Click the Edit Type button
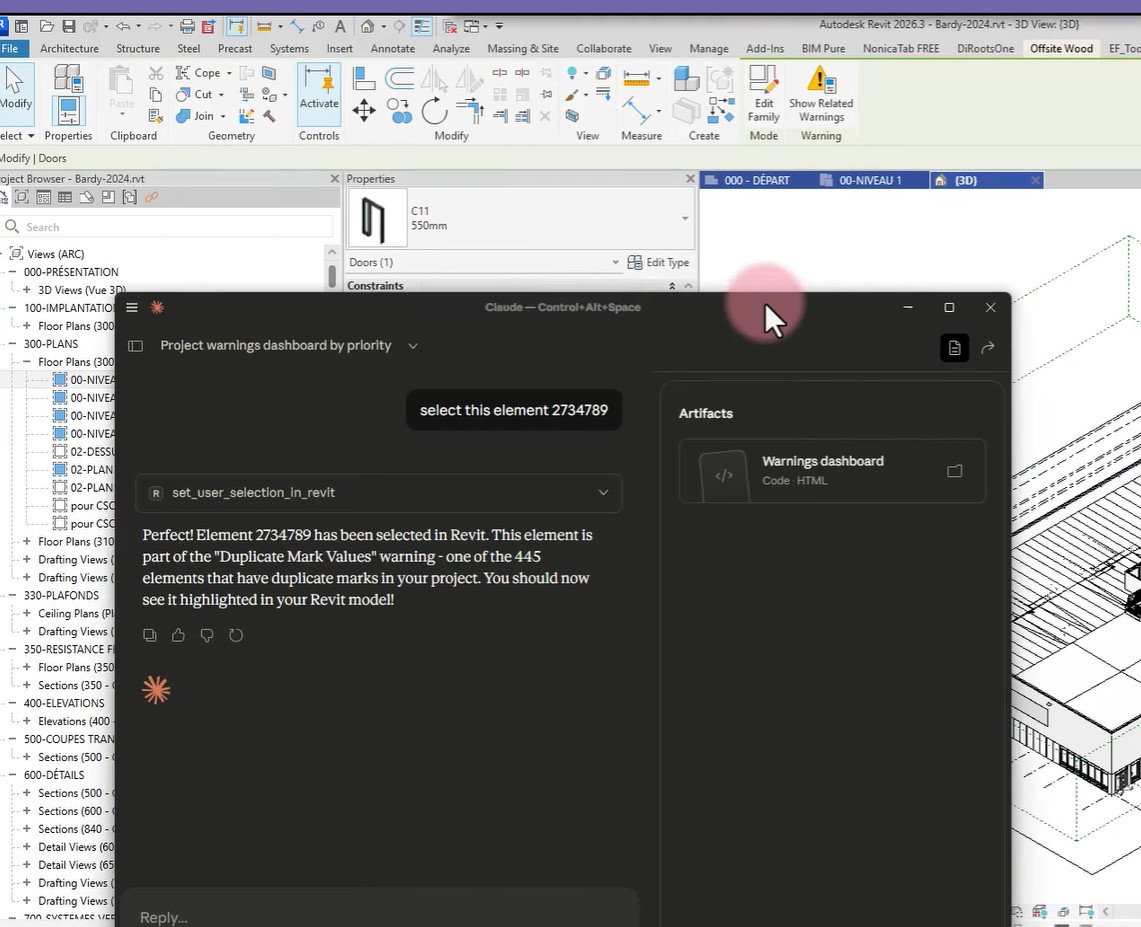1141x927 pixels. click(x=659, y=263)
